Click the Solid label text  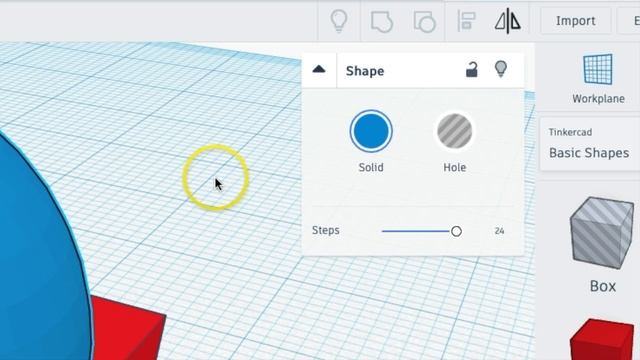[371, 167]
